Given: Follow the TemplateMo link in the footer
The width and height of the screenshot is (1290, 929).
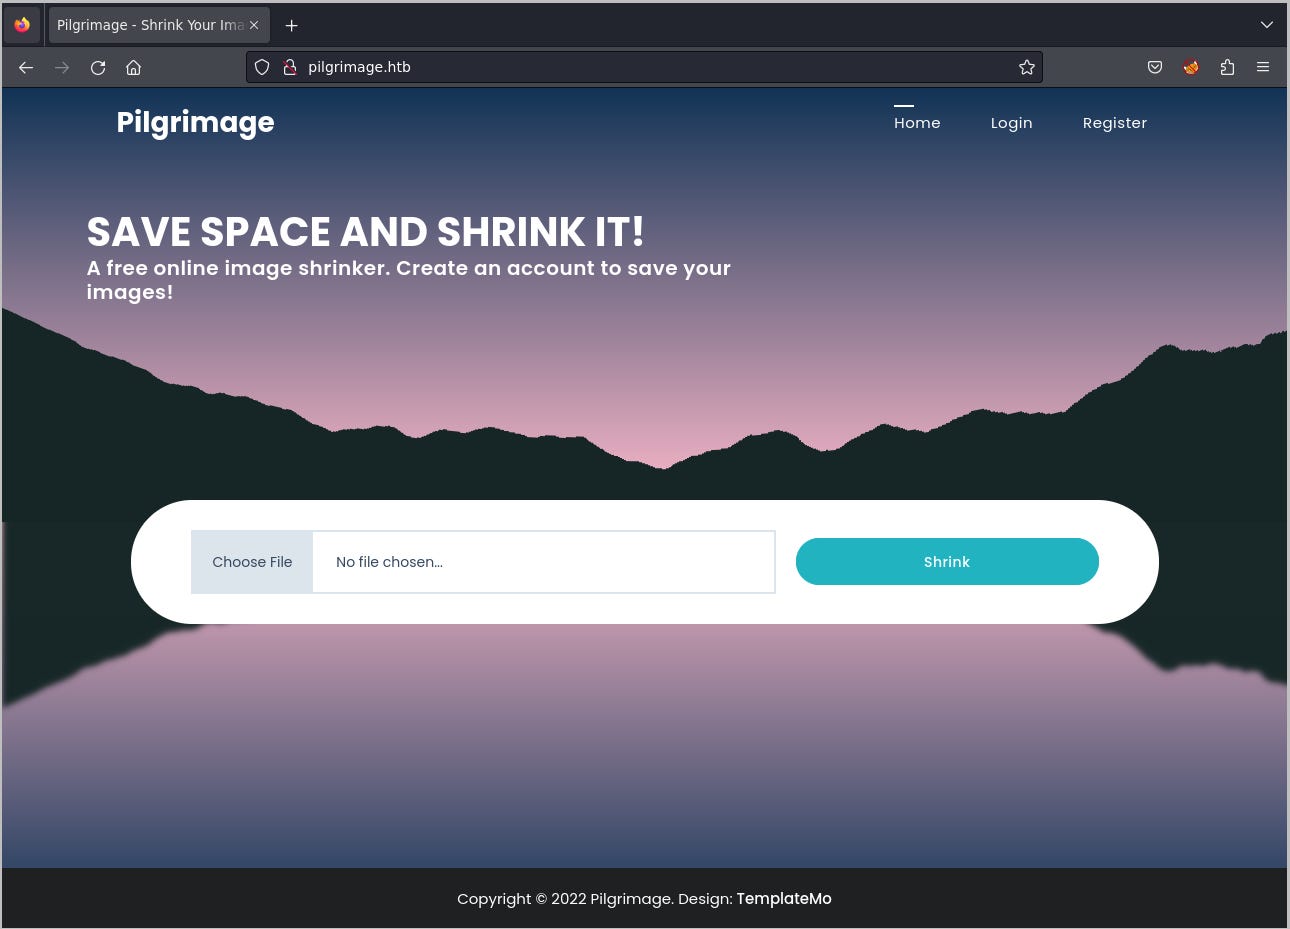Looking at the screenshot, I should pos(784,898).
